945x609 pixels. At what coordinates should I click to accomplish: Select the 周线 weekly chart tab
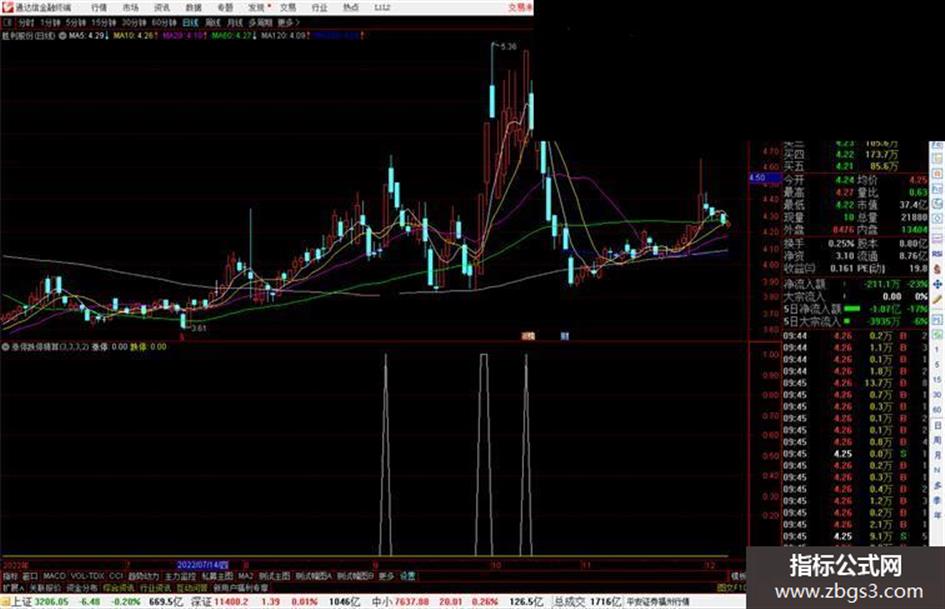click(x=213, y=22)
